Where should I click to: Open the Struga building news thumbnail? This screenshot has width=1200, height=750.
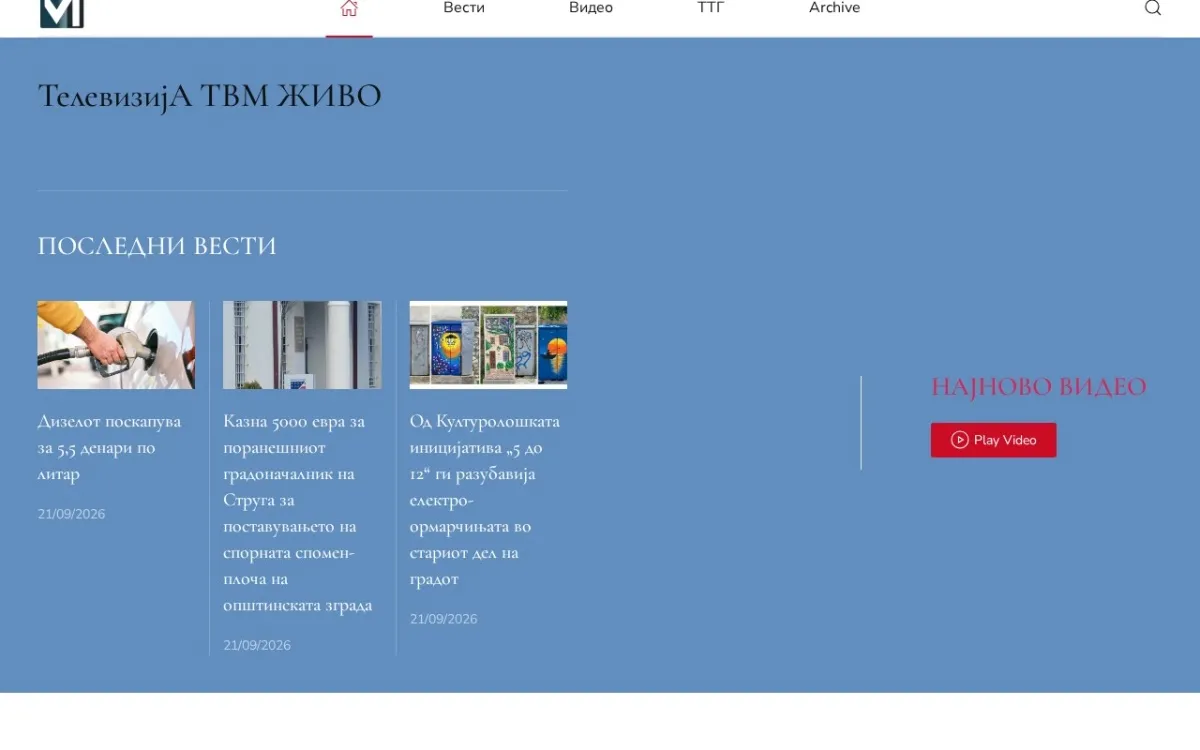click(x=302, y=345)
